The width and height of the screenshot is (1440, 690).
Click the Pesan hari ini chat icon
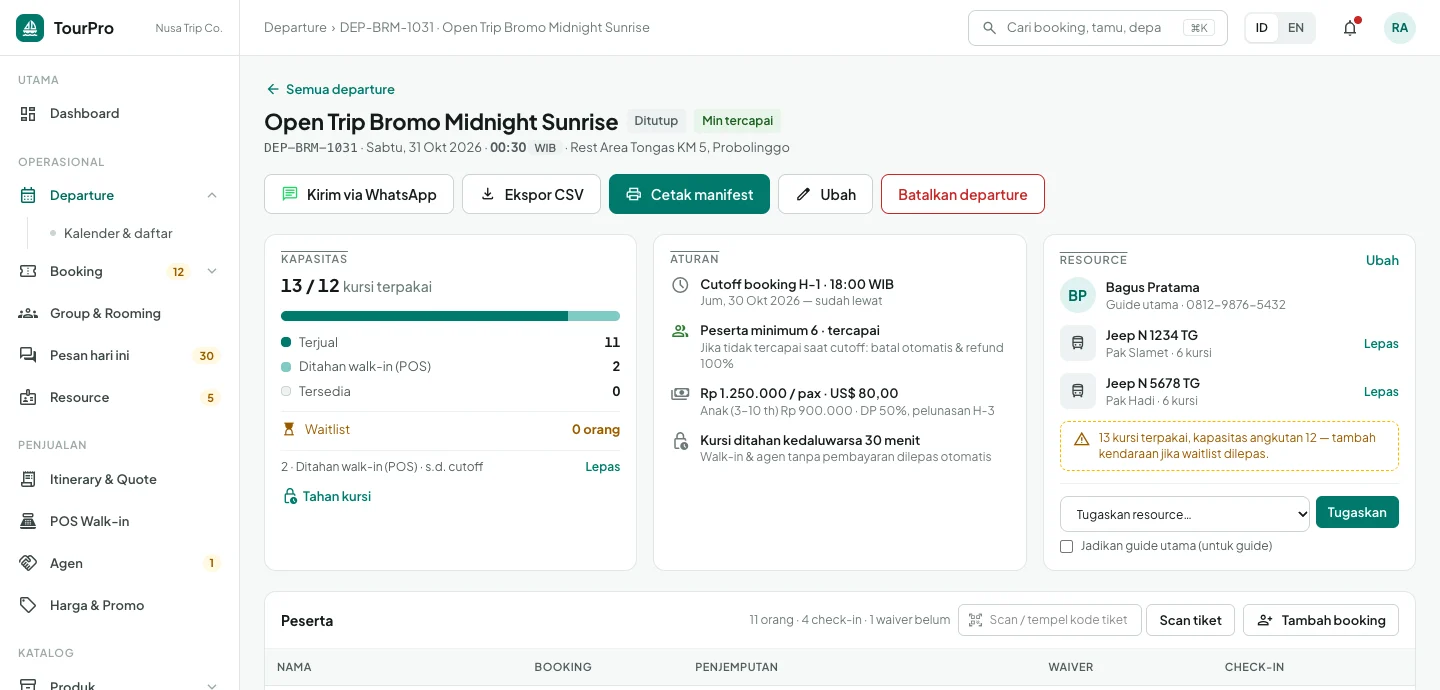28,356
